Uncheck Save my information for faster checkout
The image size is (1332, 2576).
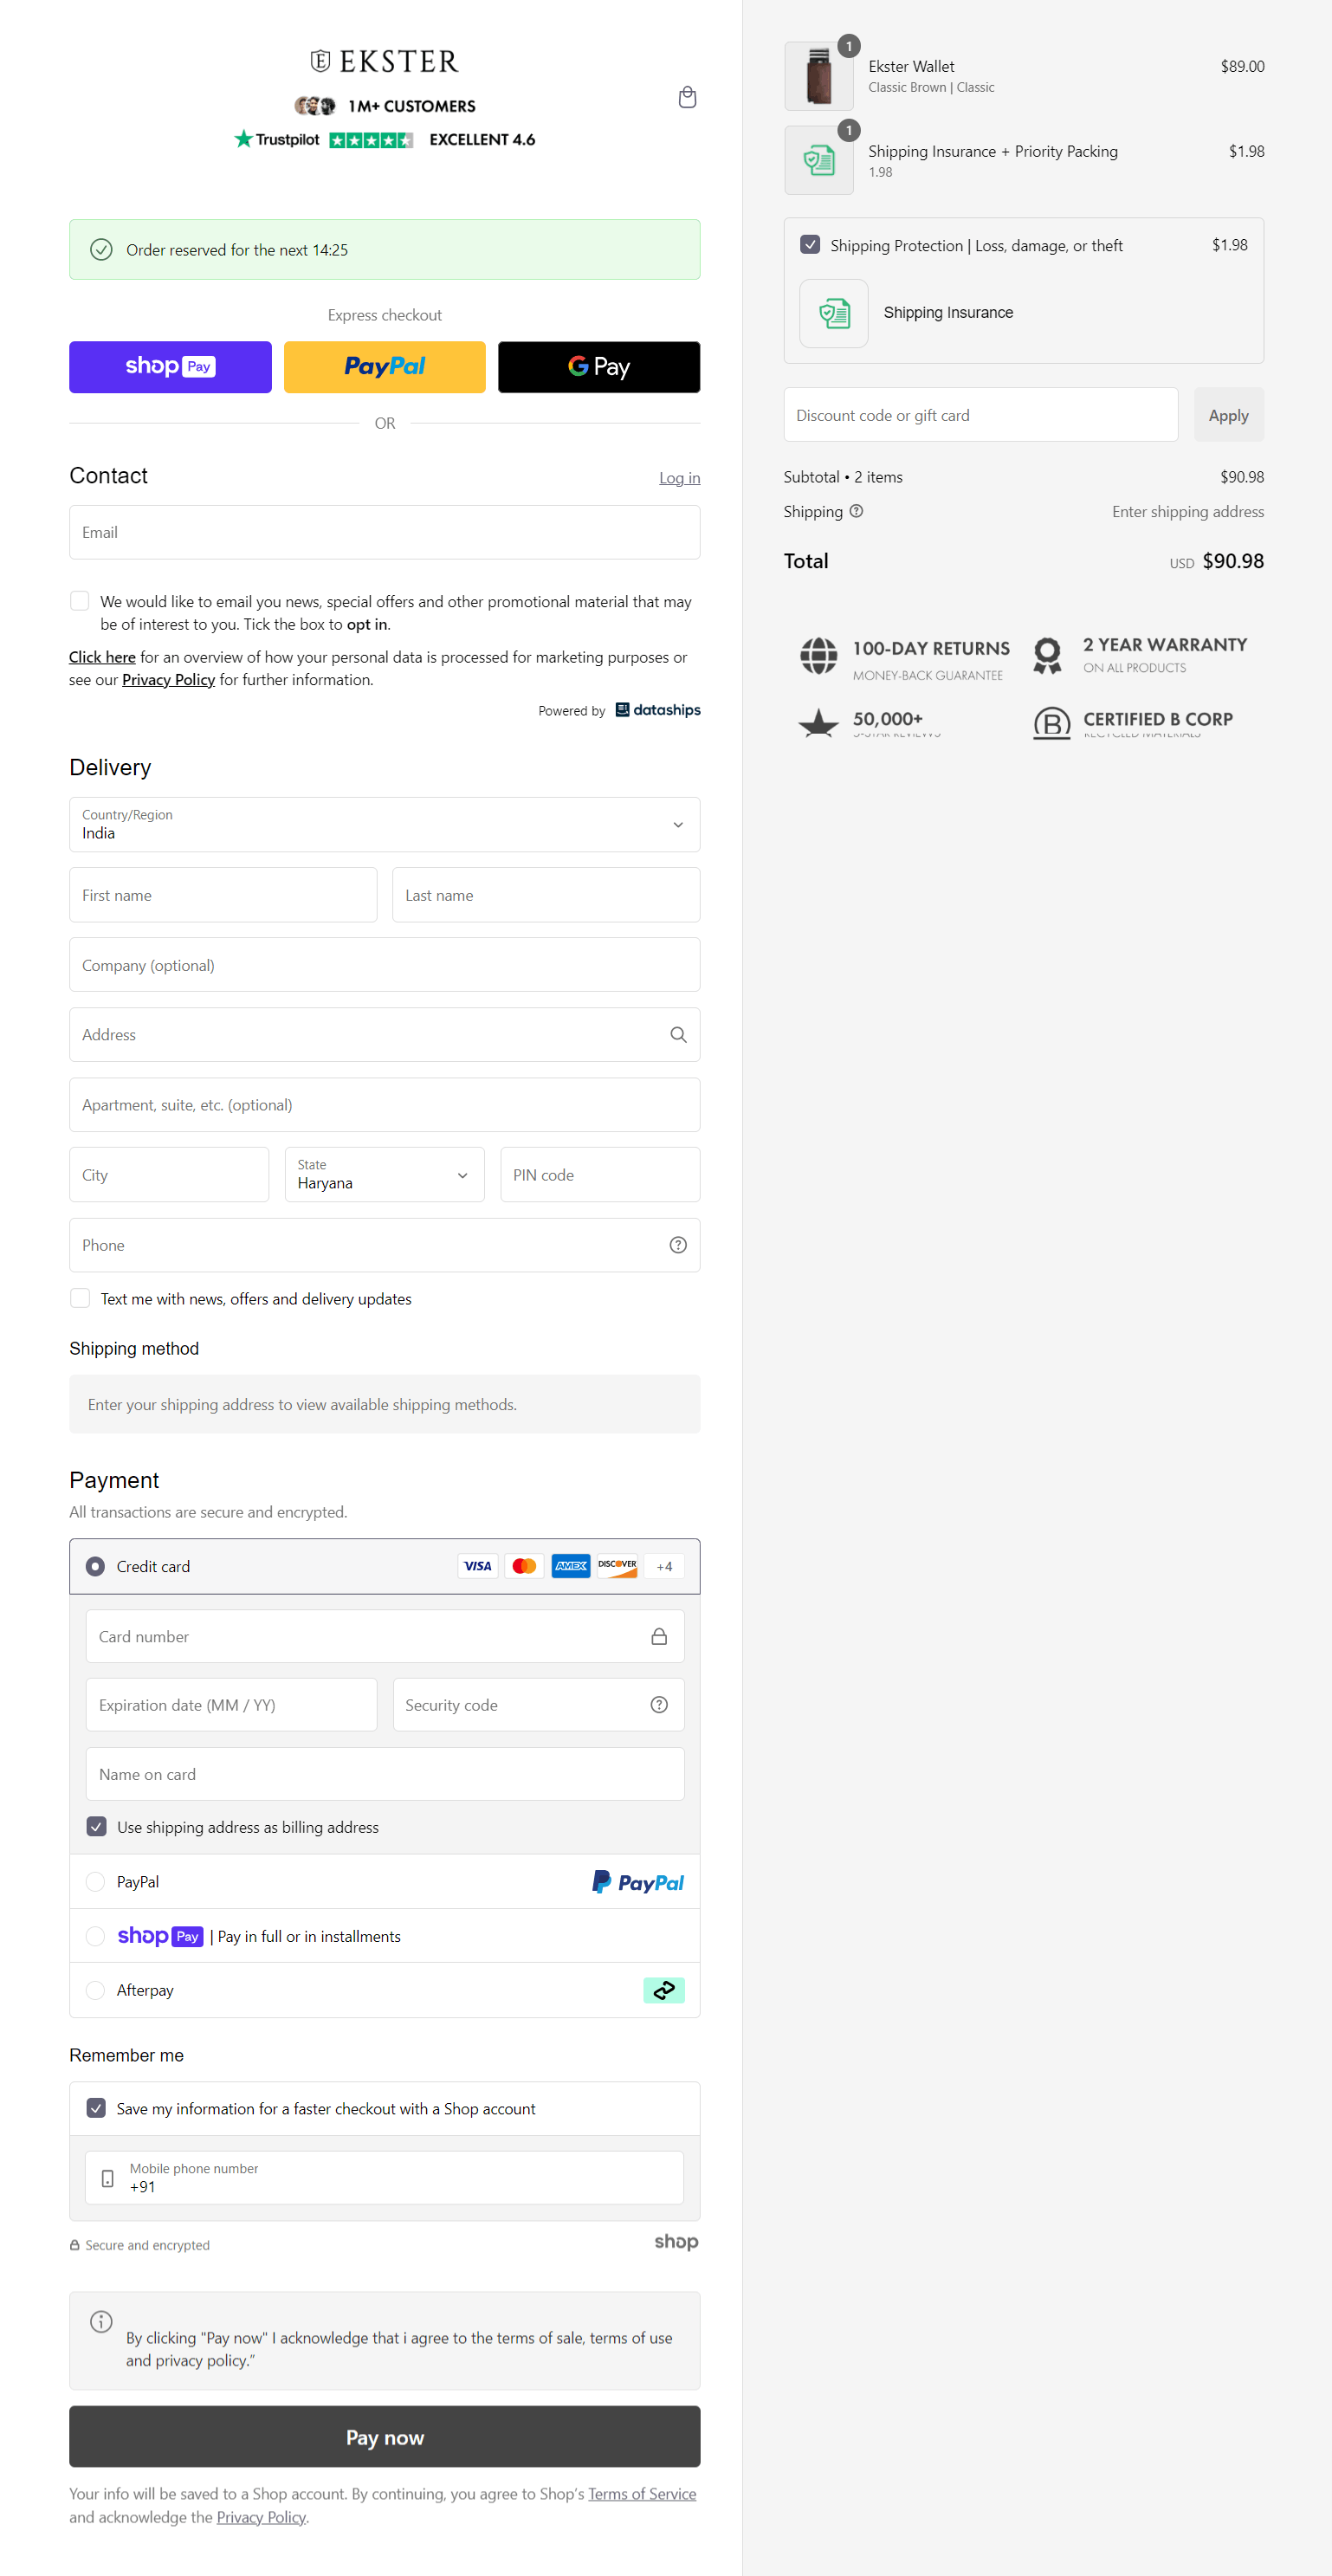pos(96,2108)
